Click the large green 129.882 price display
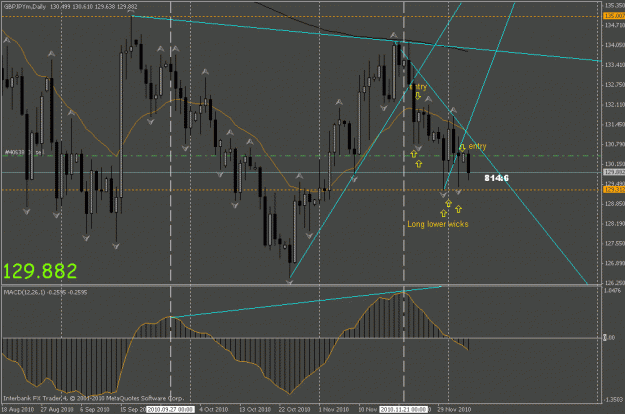The image size is (625, 414). (x=40, y=271)
